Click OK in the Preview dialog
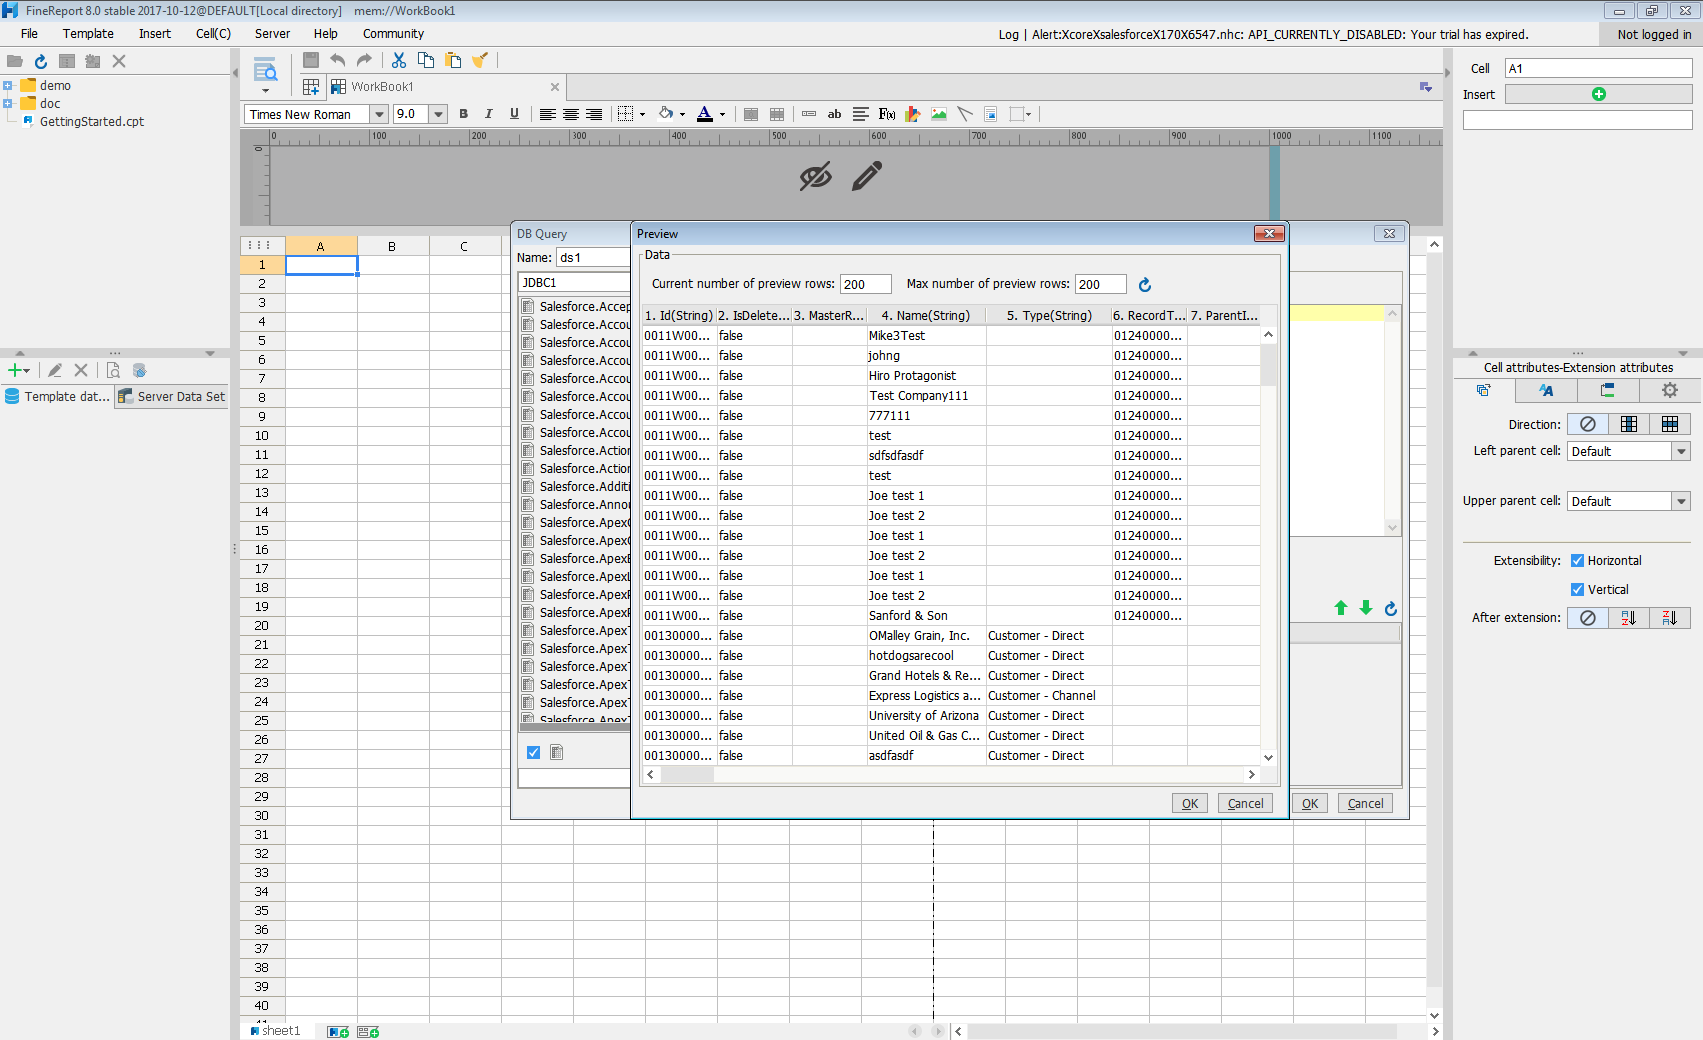This screenshot has width=1703, height=1040. tap(1189, 804)
